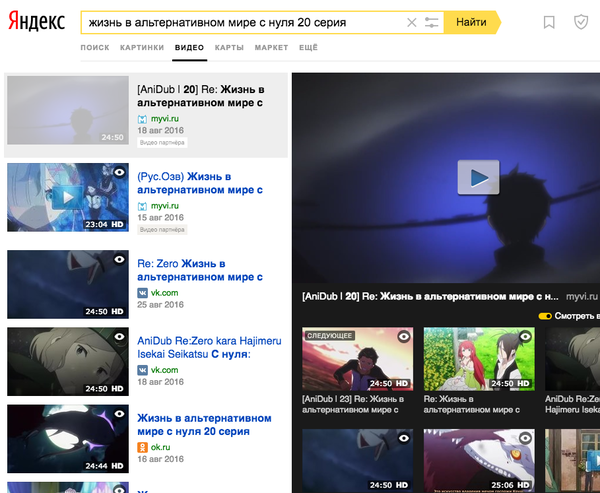Switch to the КАРТЫ tab
The width and height of the screenshot is (600, 493).
[229, 47]
